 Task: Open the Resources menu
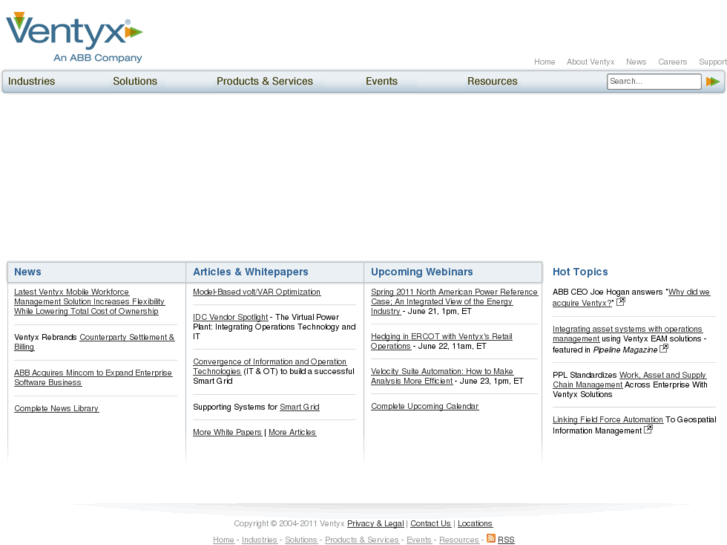492,81
